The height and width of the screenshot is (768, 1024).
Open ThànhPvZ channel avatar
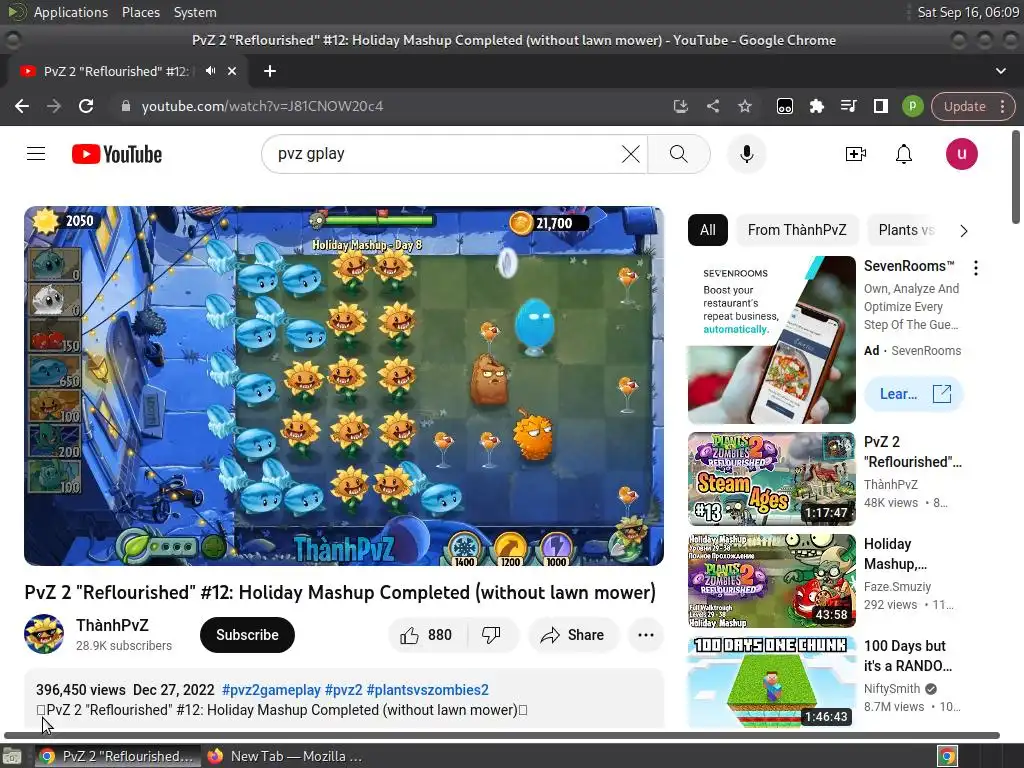tap(44, 634)
